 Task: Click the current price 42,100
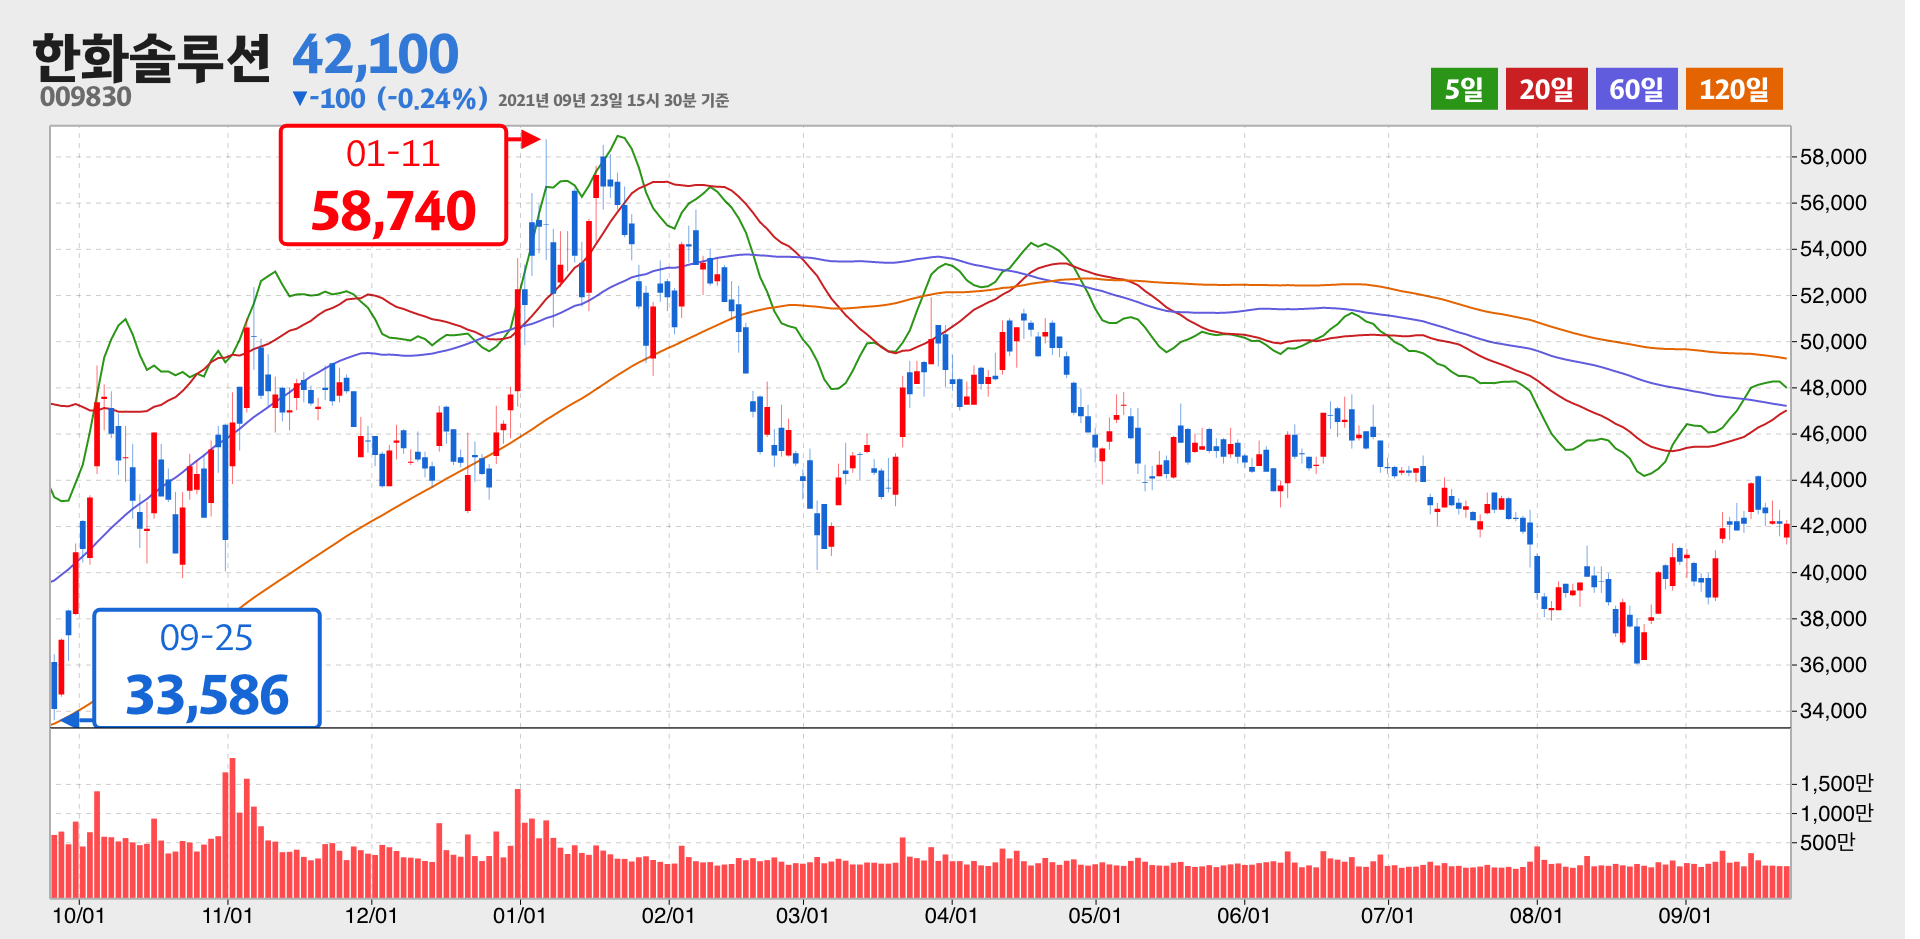(x=375, y=54)
